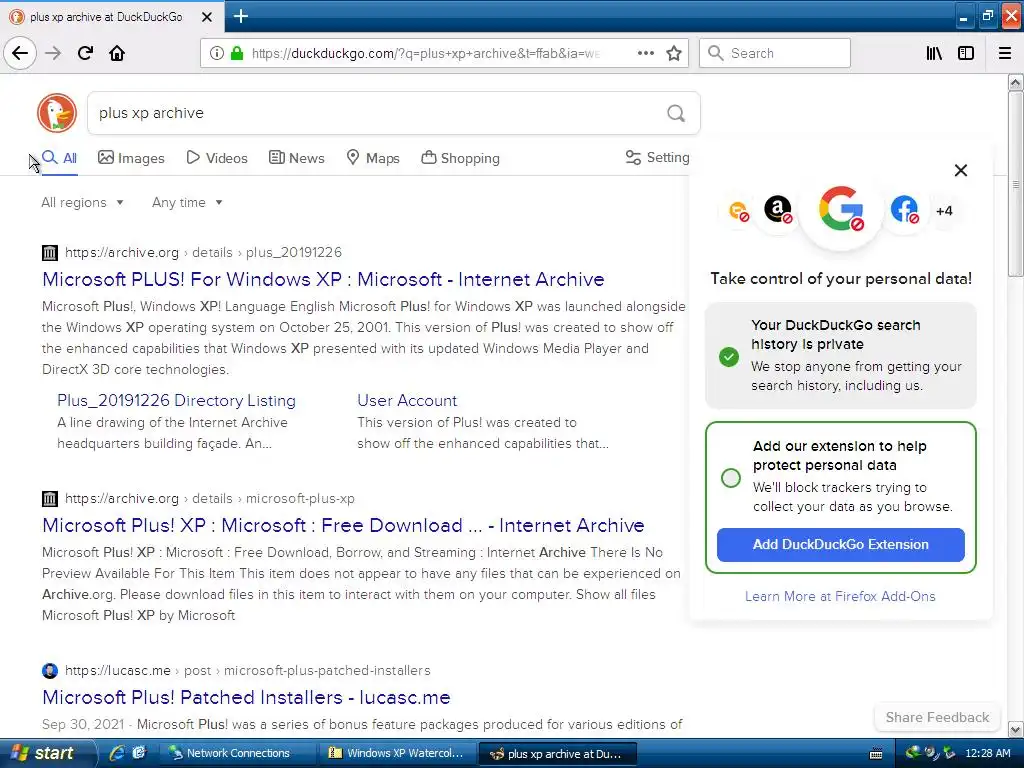Image resolution: width=1024 pixels, height=768 pixels.
Task: Close the privacy promo panel
Action: pos(961,170)
